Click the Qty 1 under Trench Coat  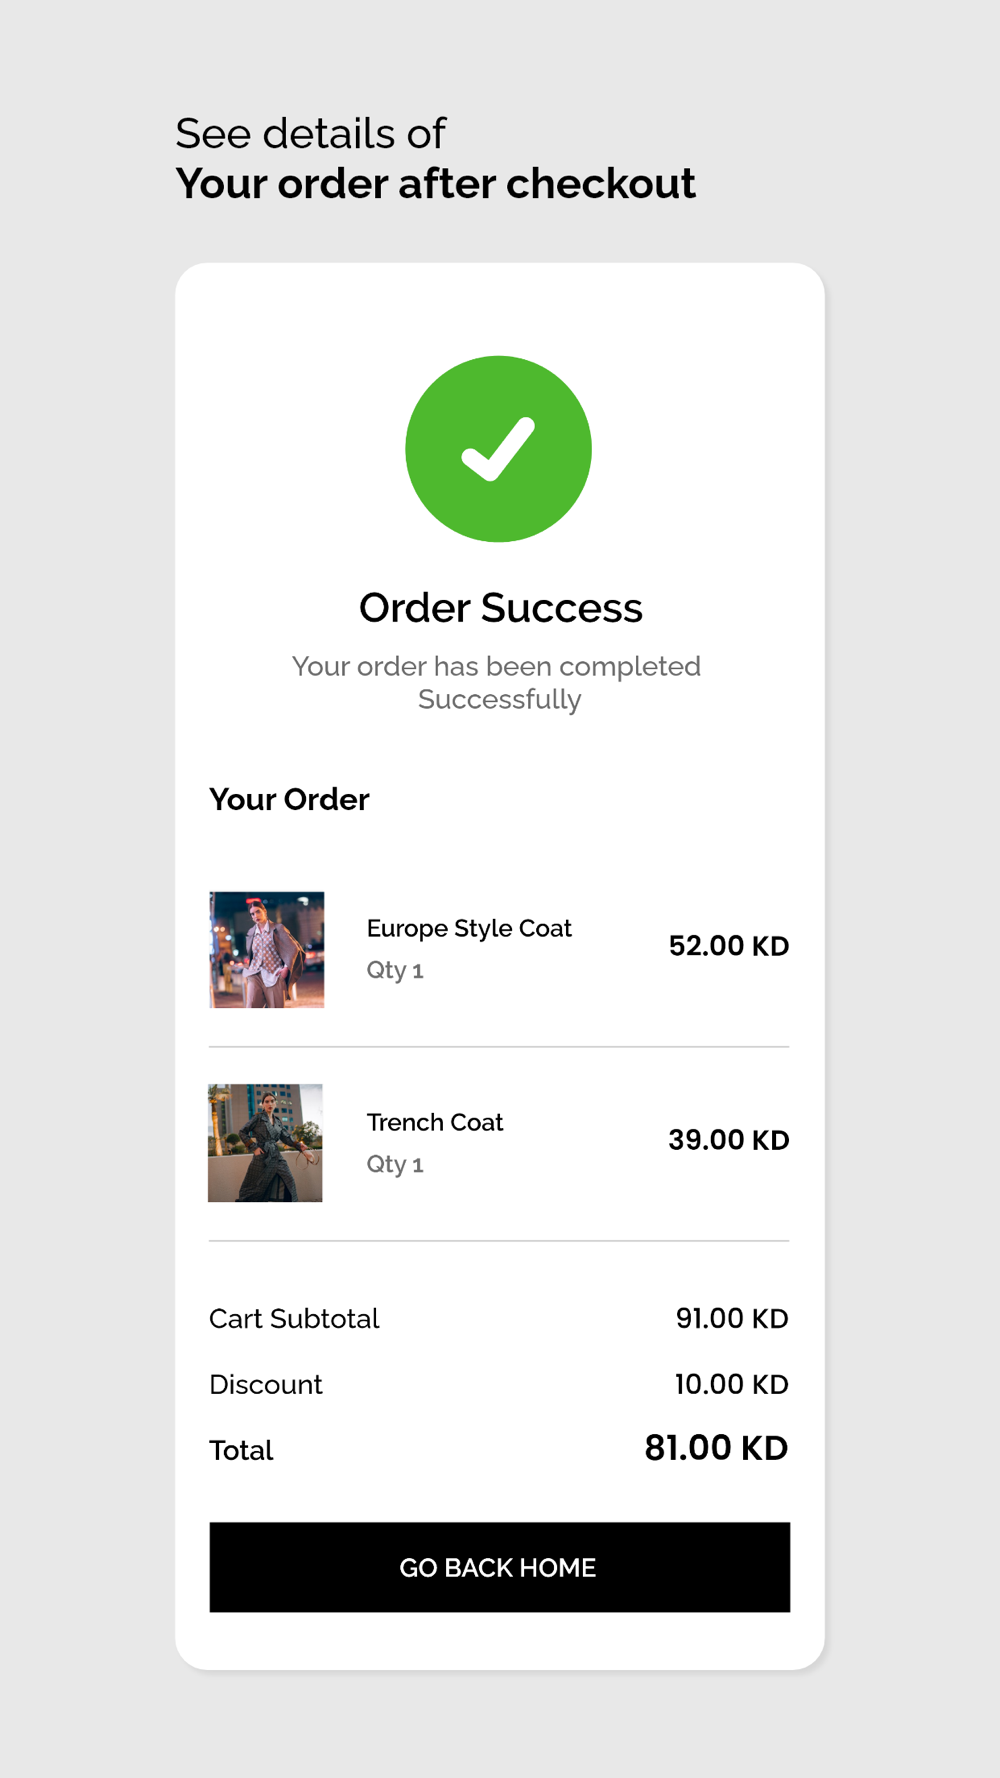tap(395, 1164)
